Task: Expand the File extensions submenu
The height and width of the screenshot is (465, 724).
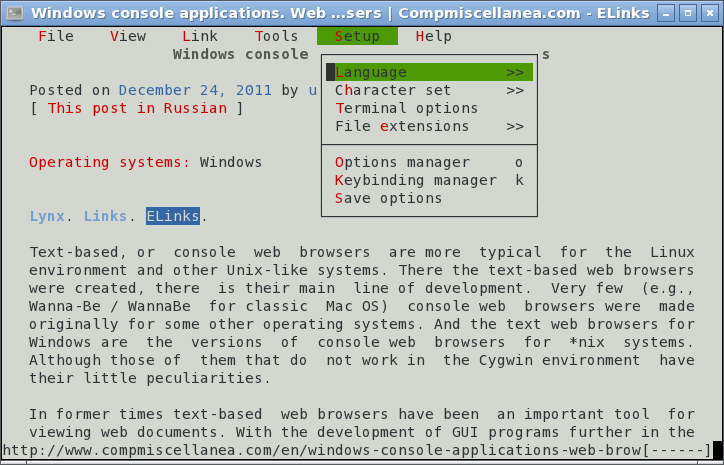Action: click(429, 126)
